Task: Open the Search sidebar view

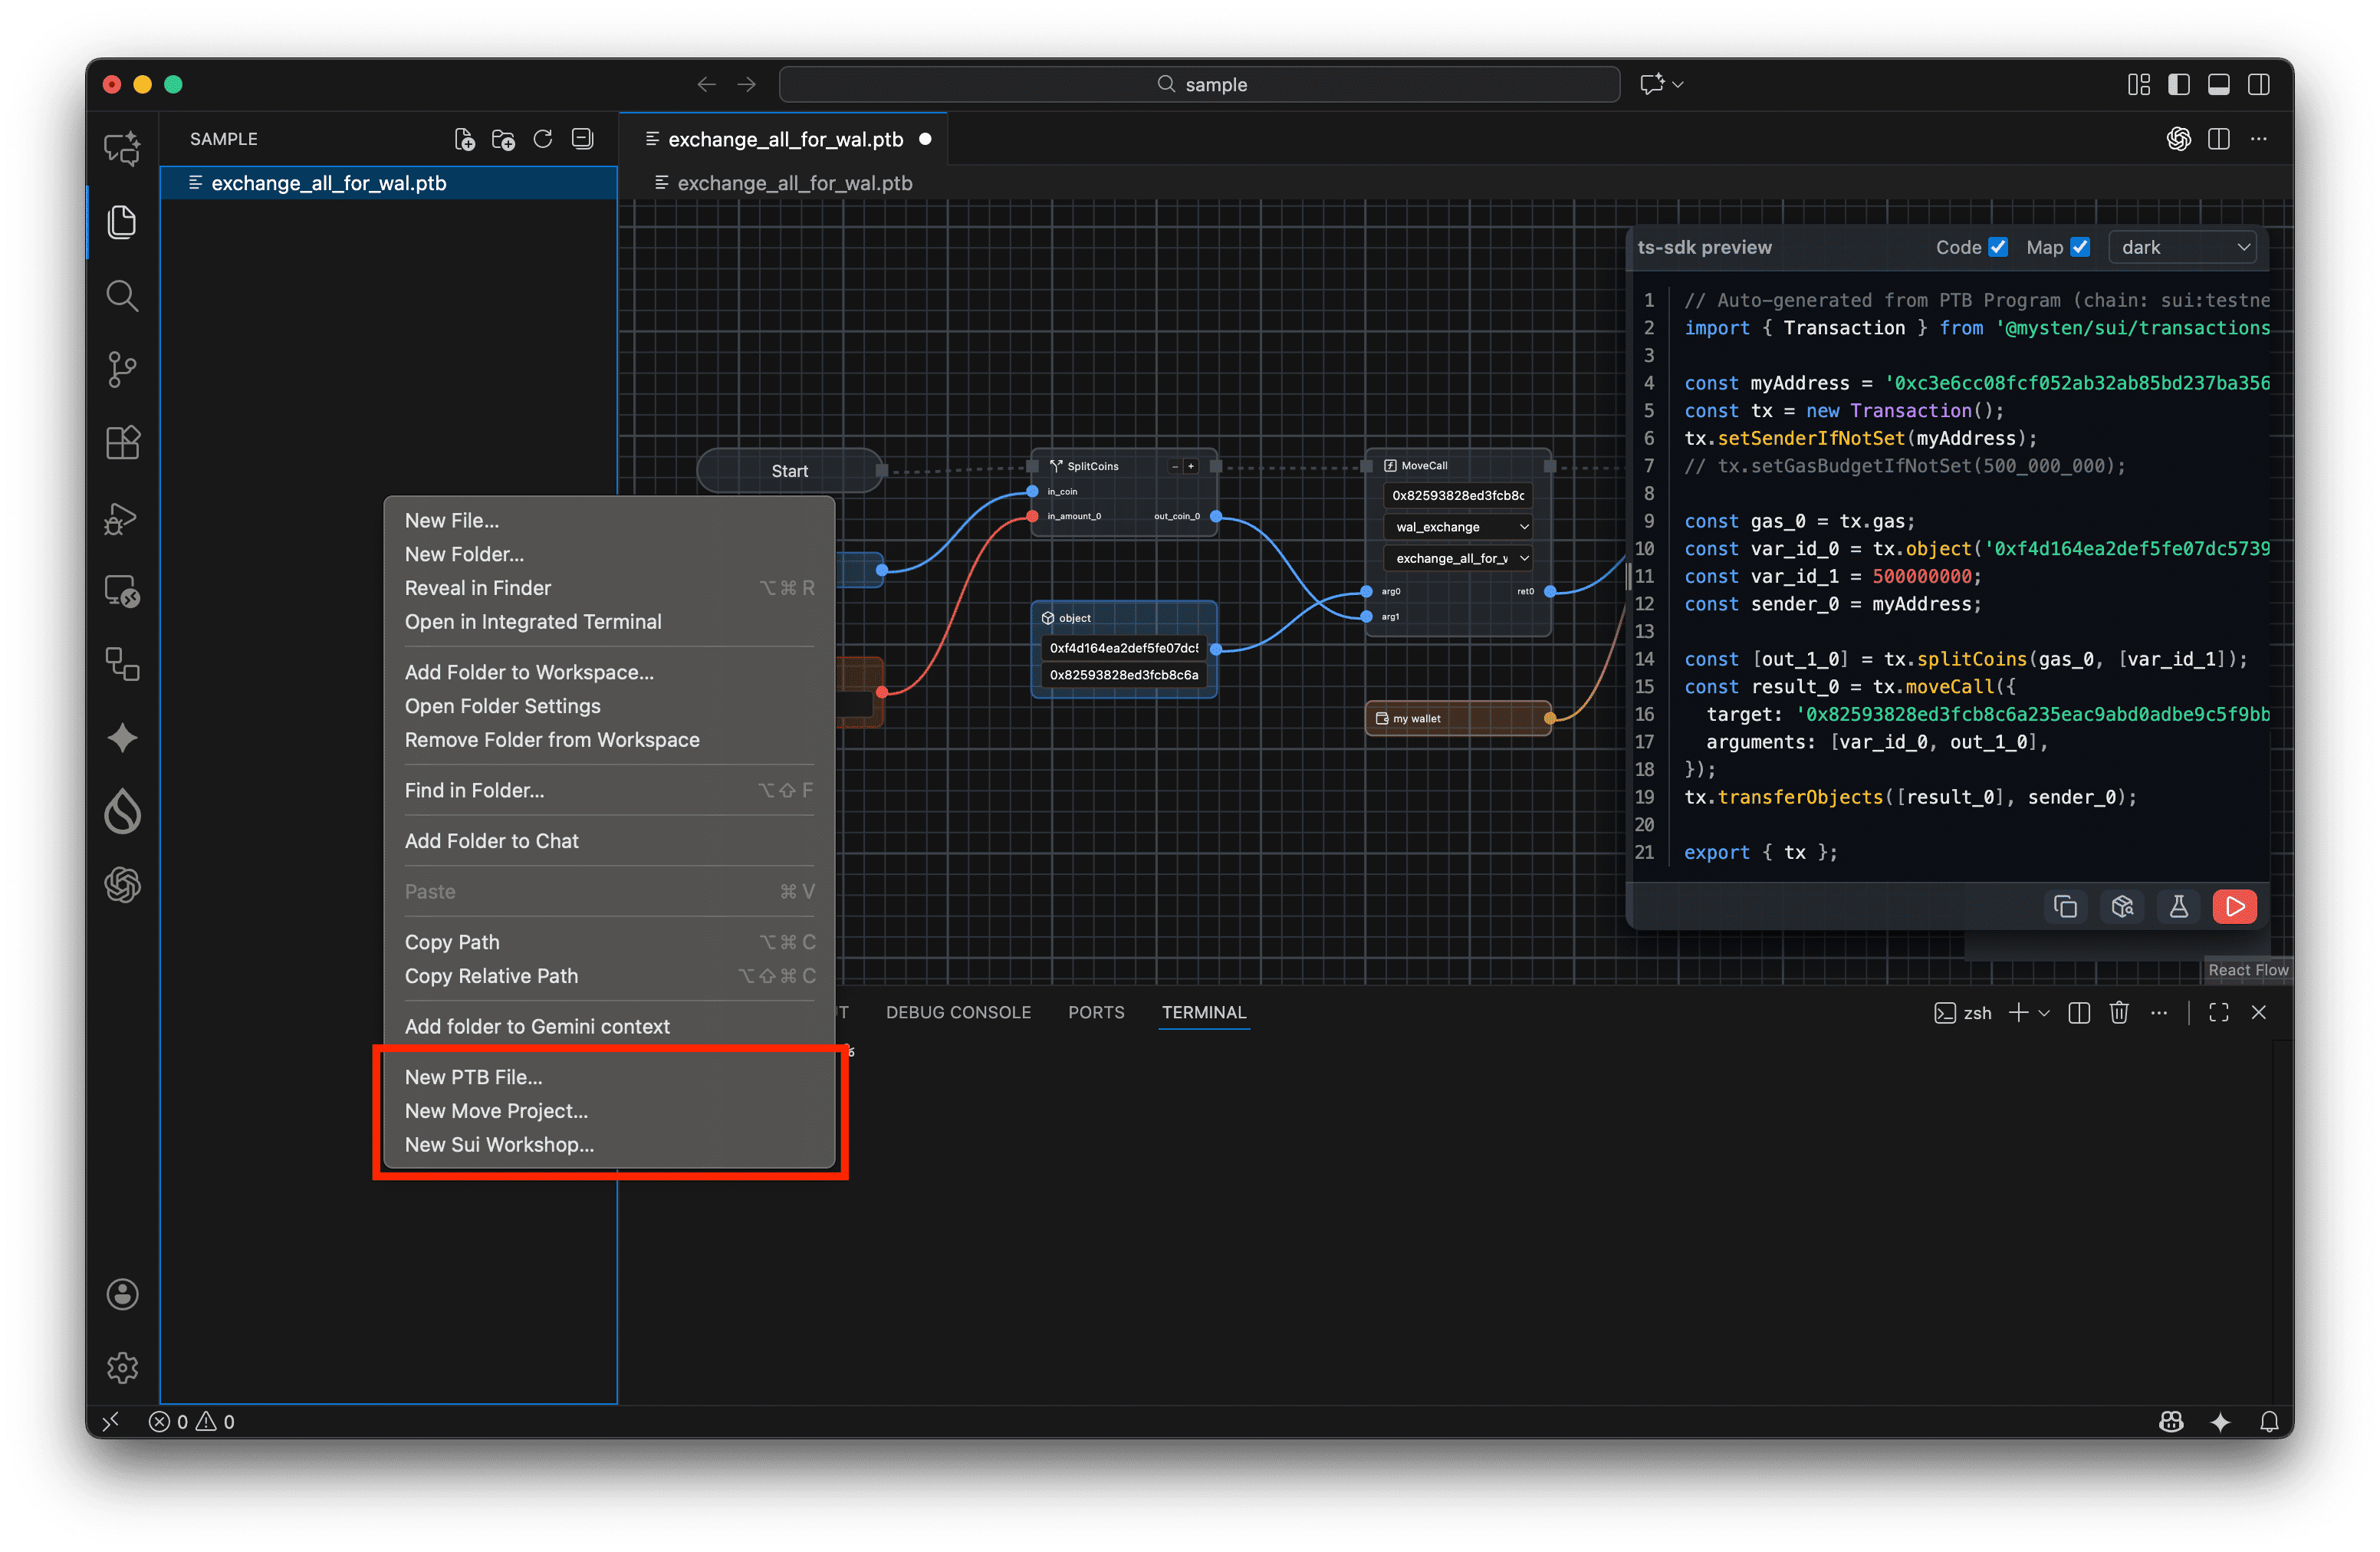Action: click(x=122, y=296)
